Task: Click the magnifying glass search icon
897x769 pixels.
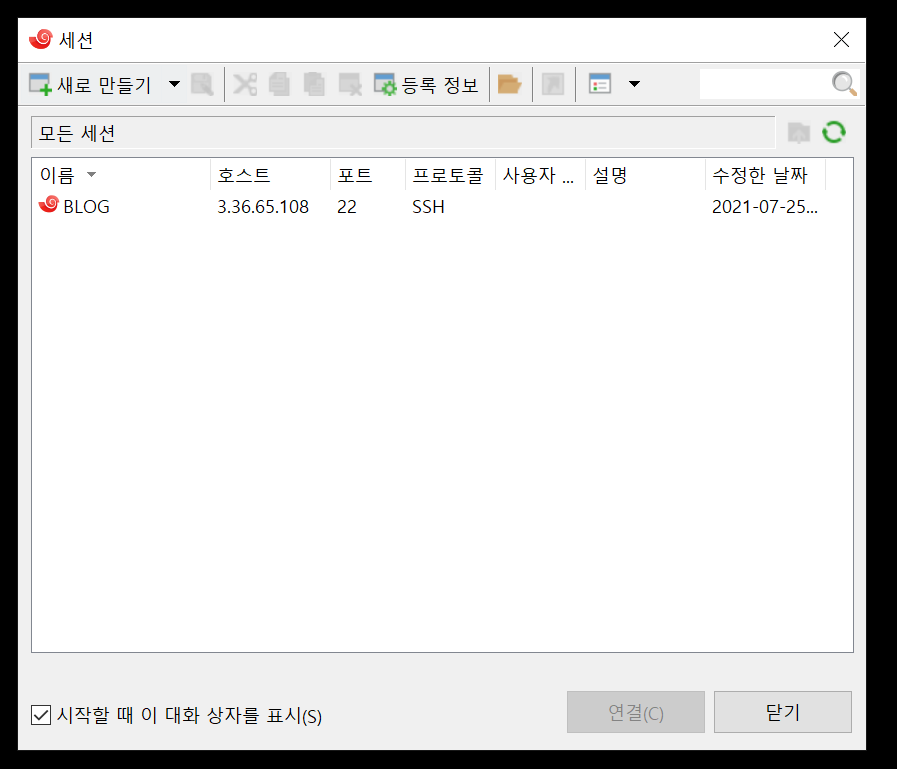Action: click(x=844, y=84)
